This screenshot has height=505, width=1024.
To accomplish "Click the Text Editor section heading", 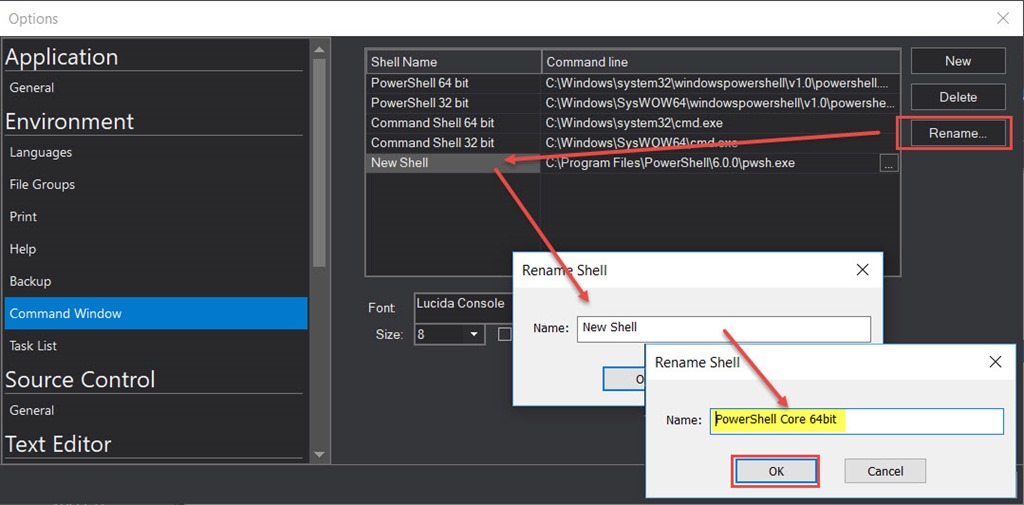I will point(58,444).
